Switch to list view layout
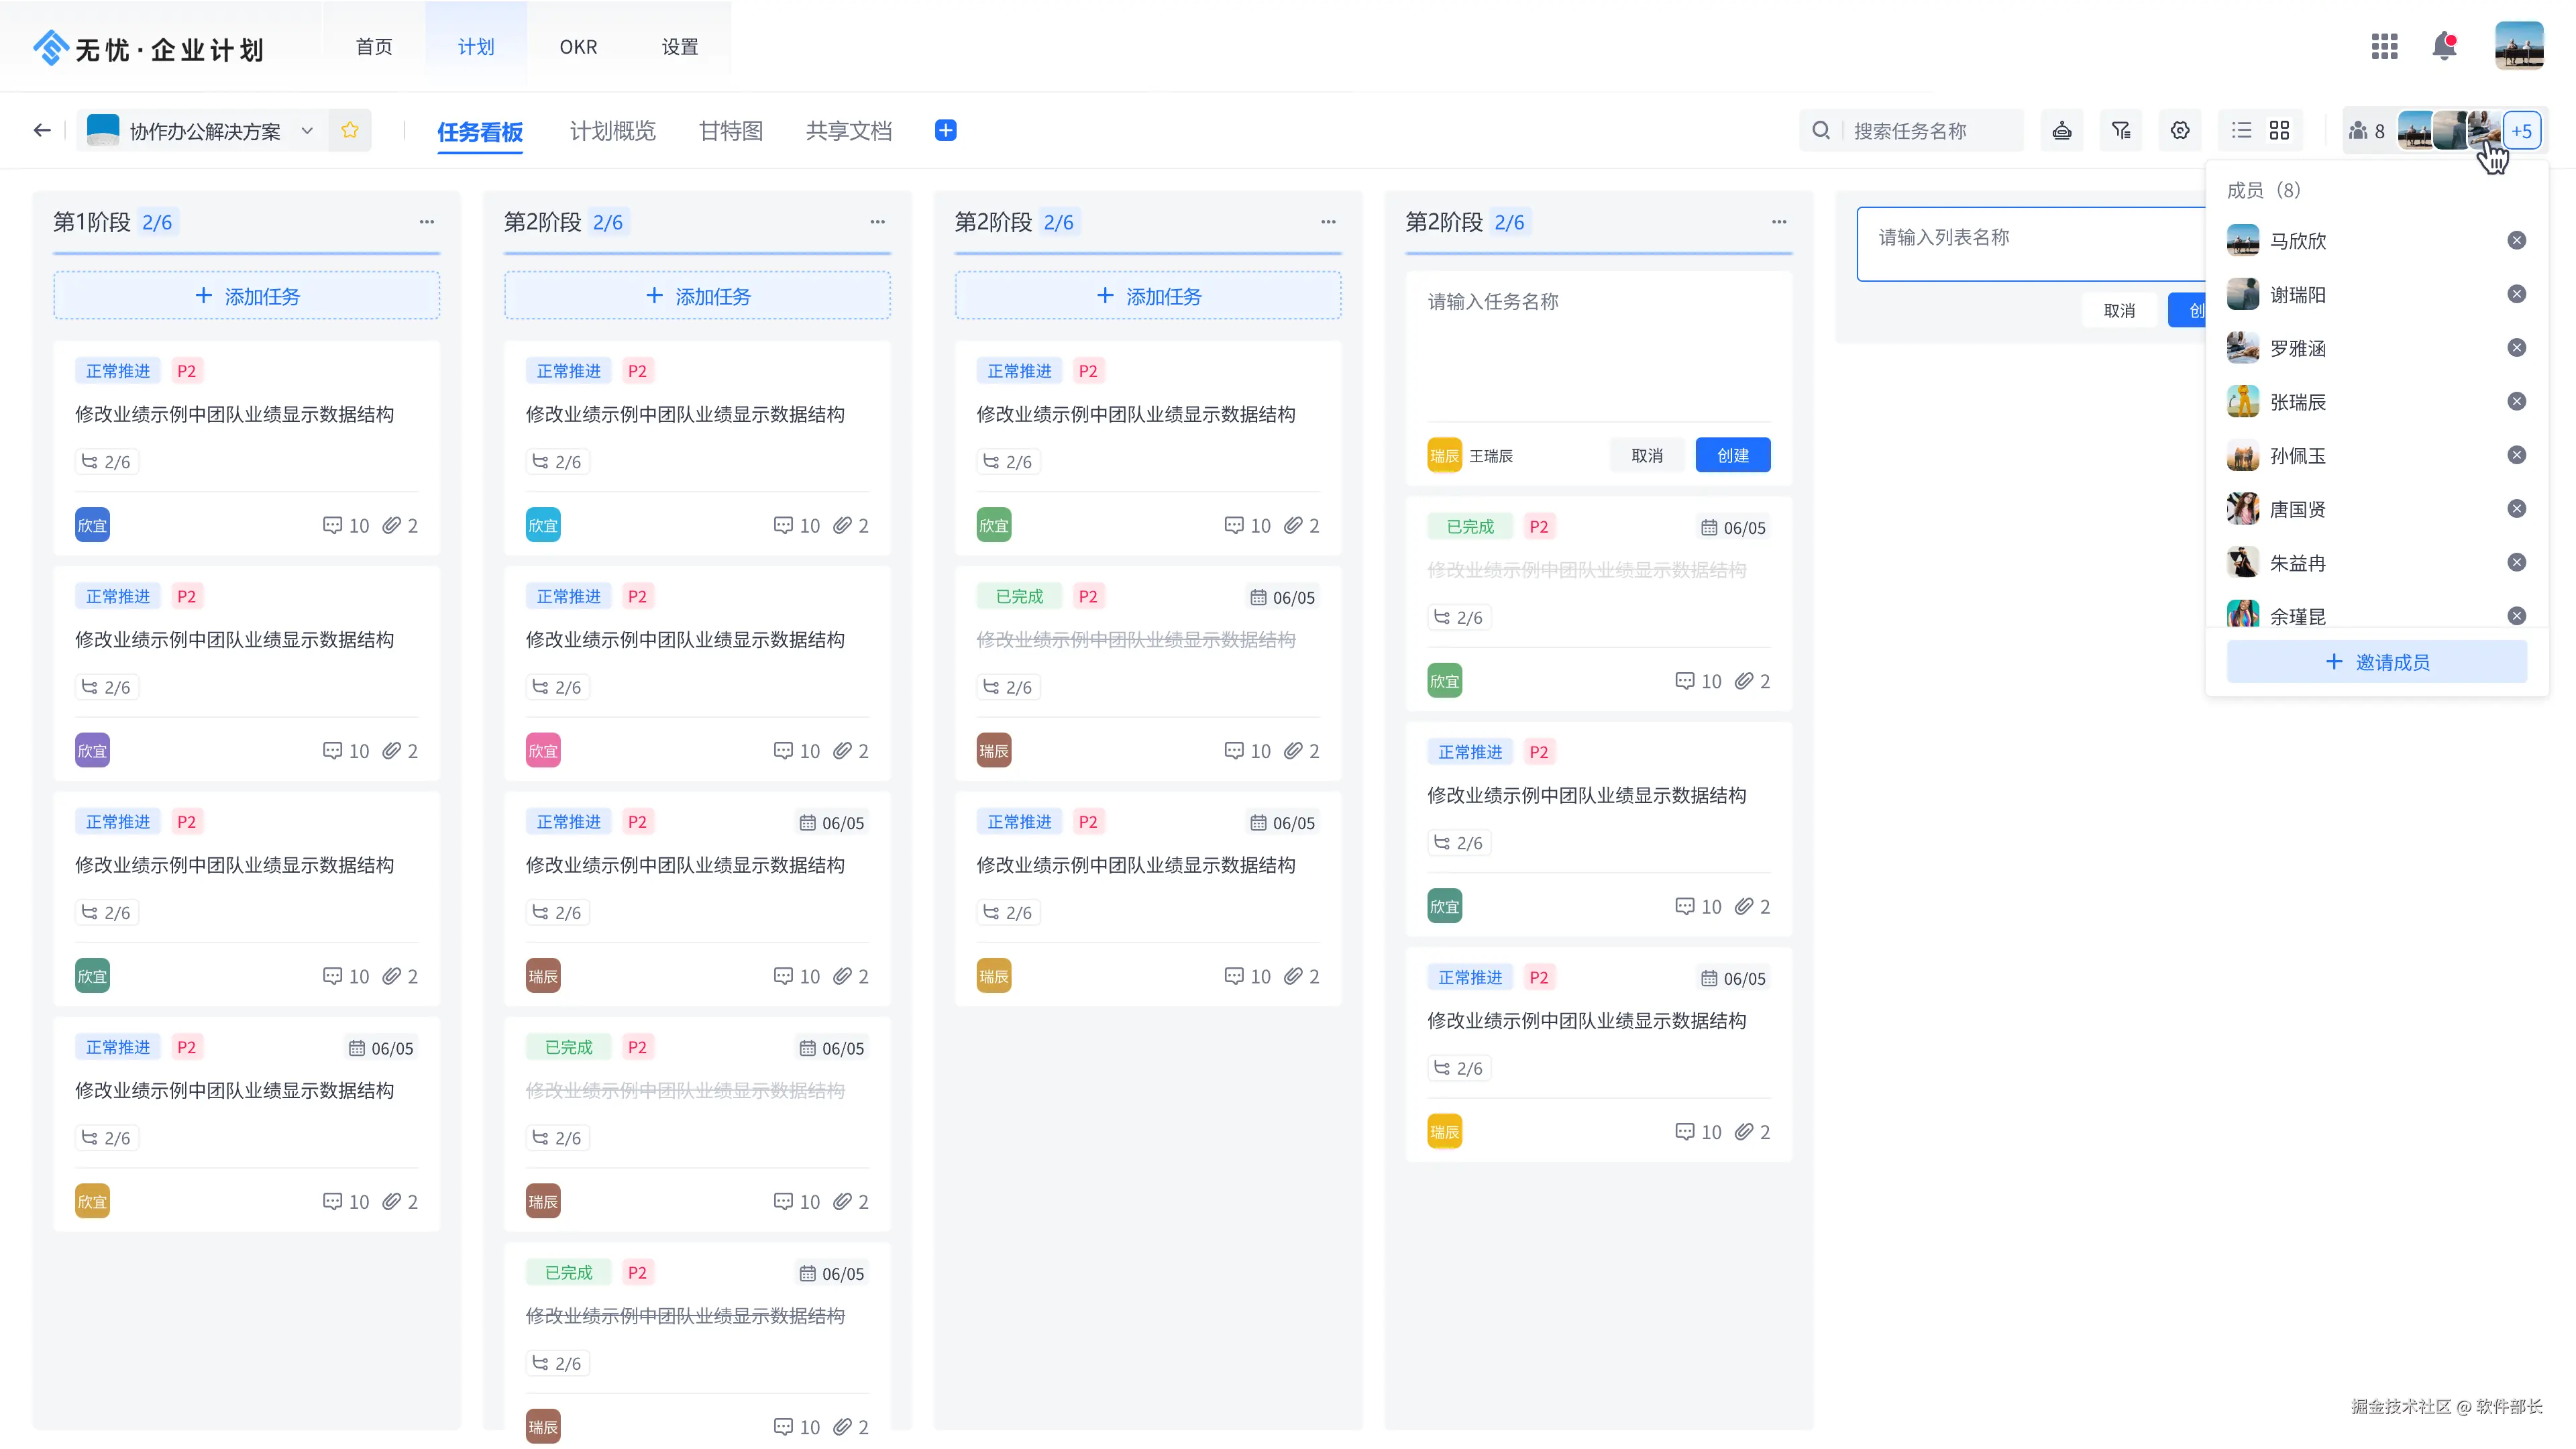The height and width of the screenshot is (1449, 2576). [x=2241, y=130]
